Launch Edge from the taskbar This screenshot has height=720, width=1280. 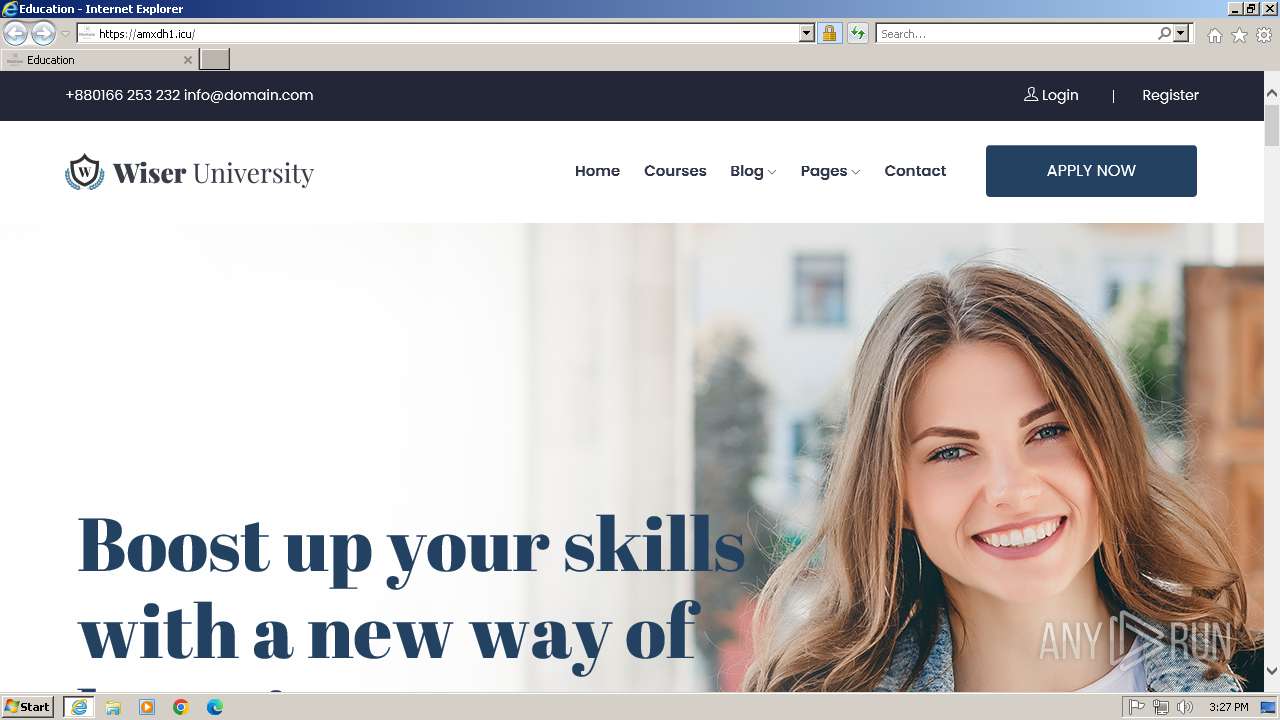215,707
